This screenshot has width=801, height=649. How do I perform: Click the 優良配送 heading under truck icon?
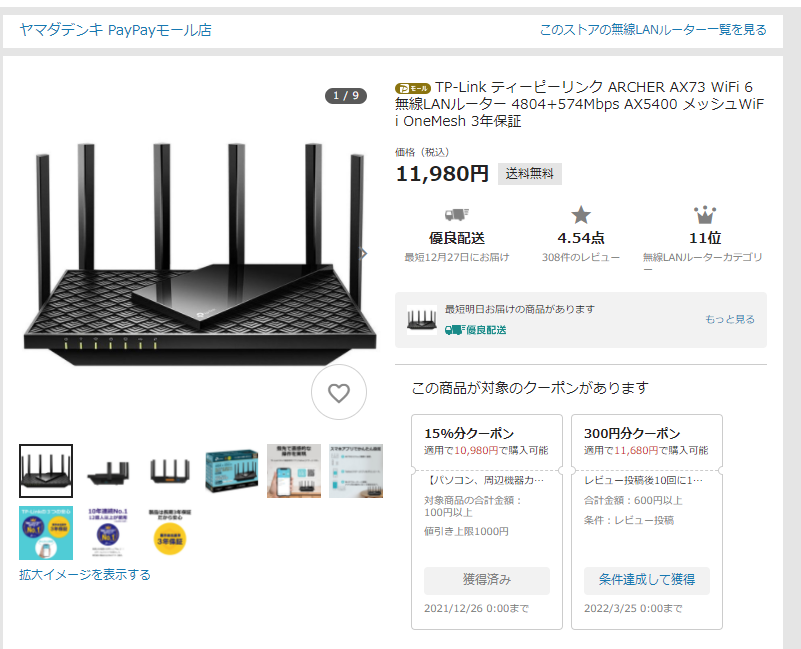point(457,238)
